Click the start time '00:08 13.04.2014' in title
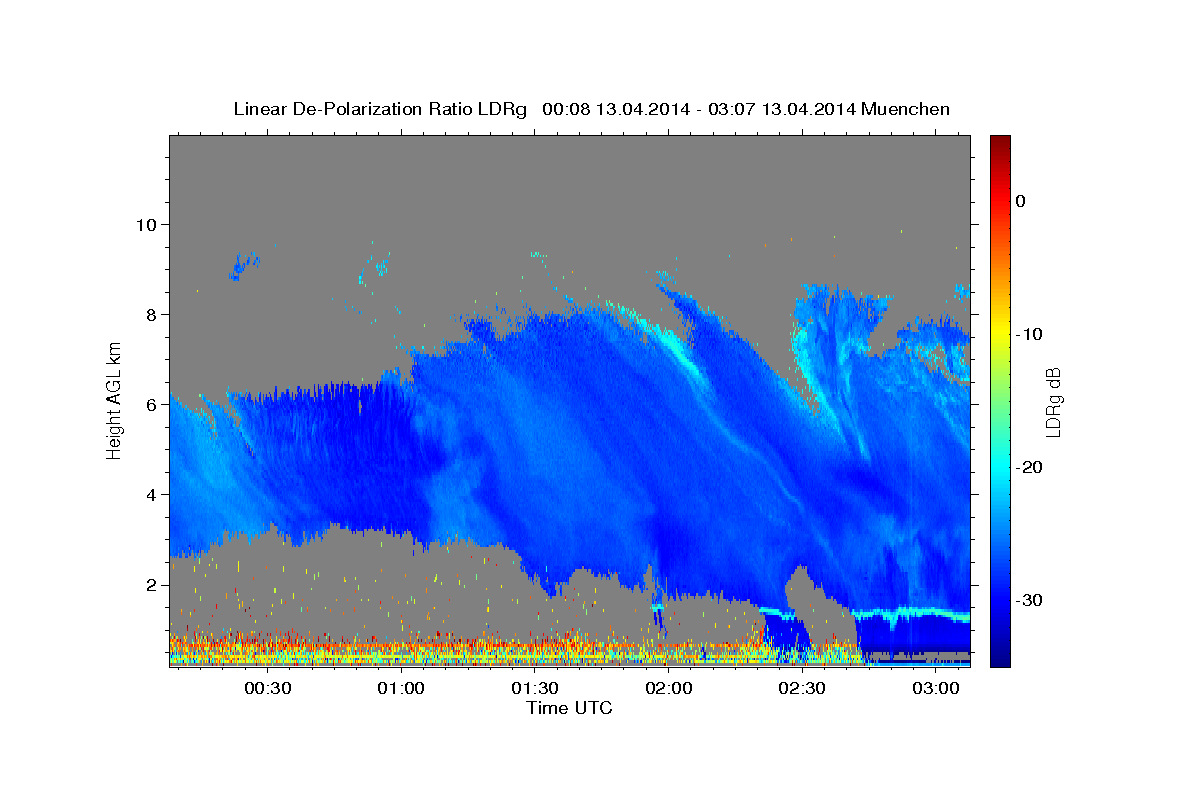 coord(615,109)
